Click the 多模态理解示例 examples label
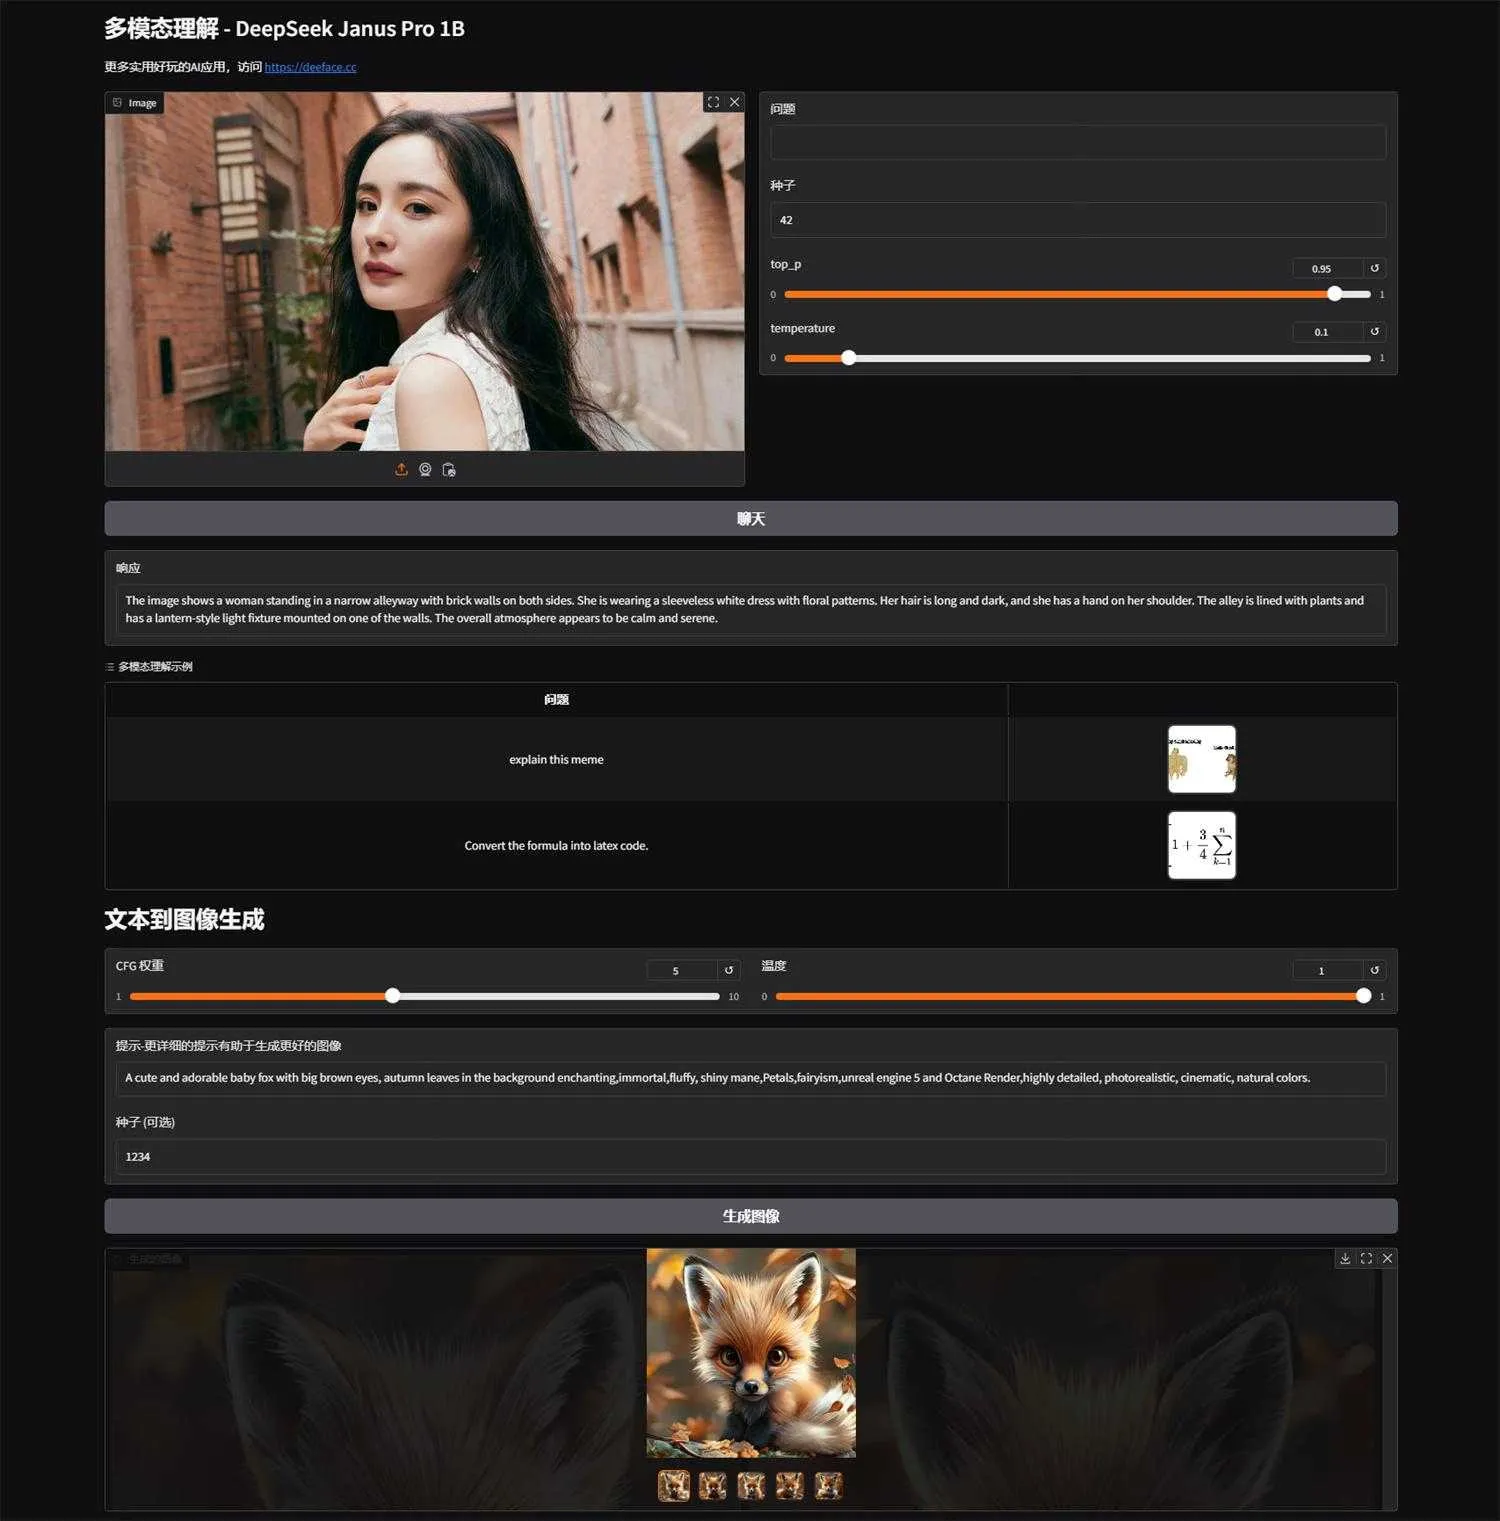Image resolution: width=1500 pixels, height=1521 pixels. (x=149, y=666)
